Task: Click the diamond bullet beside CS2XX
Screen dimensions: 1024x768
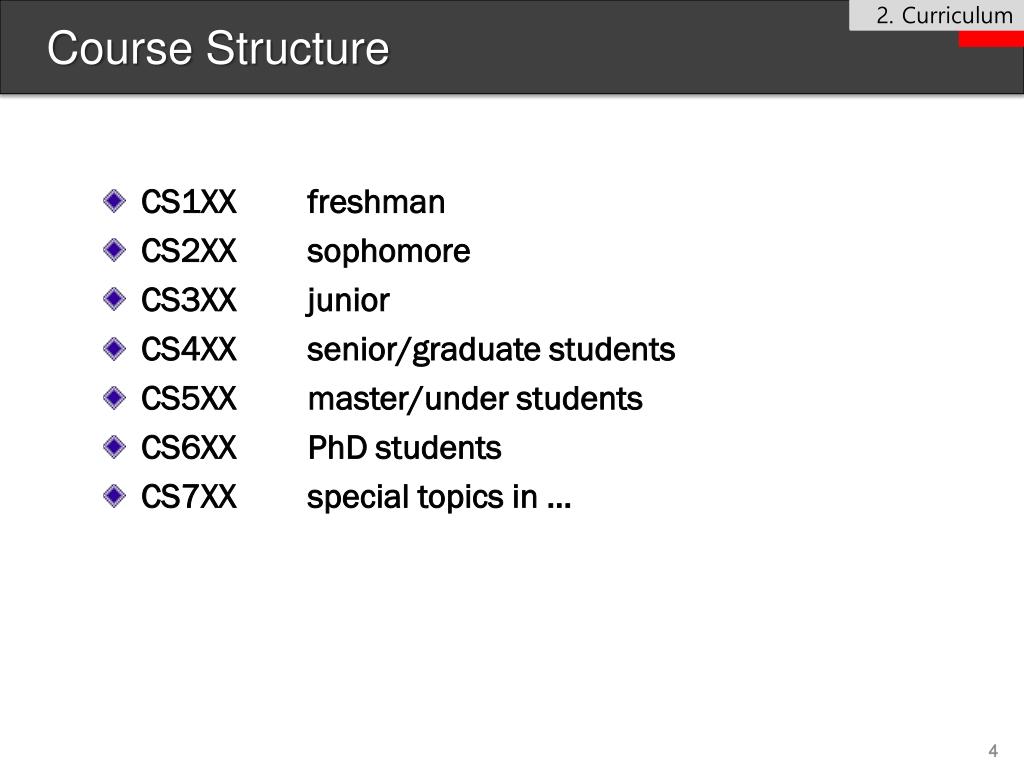Action: click(x=114, y=250)
